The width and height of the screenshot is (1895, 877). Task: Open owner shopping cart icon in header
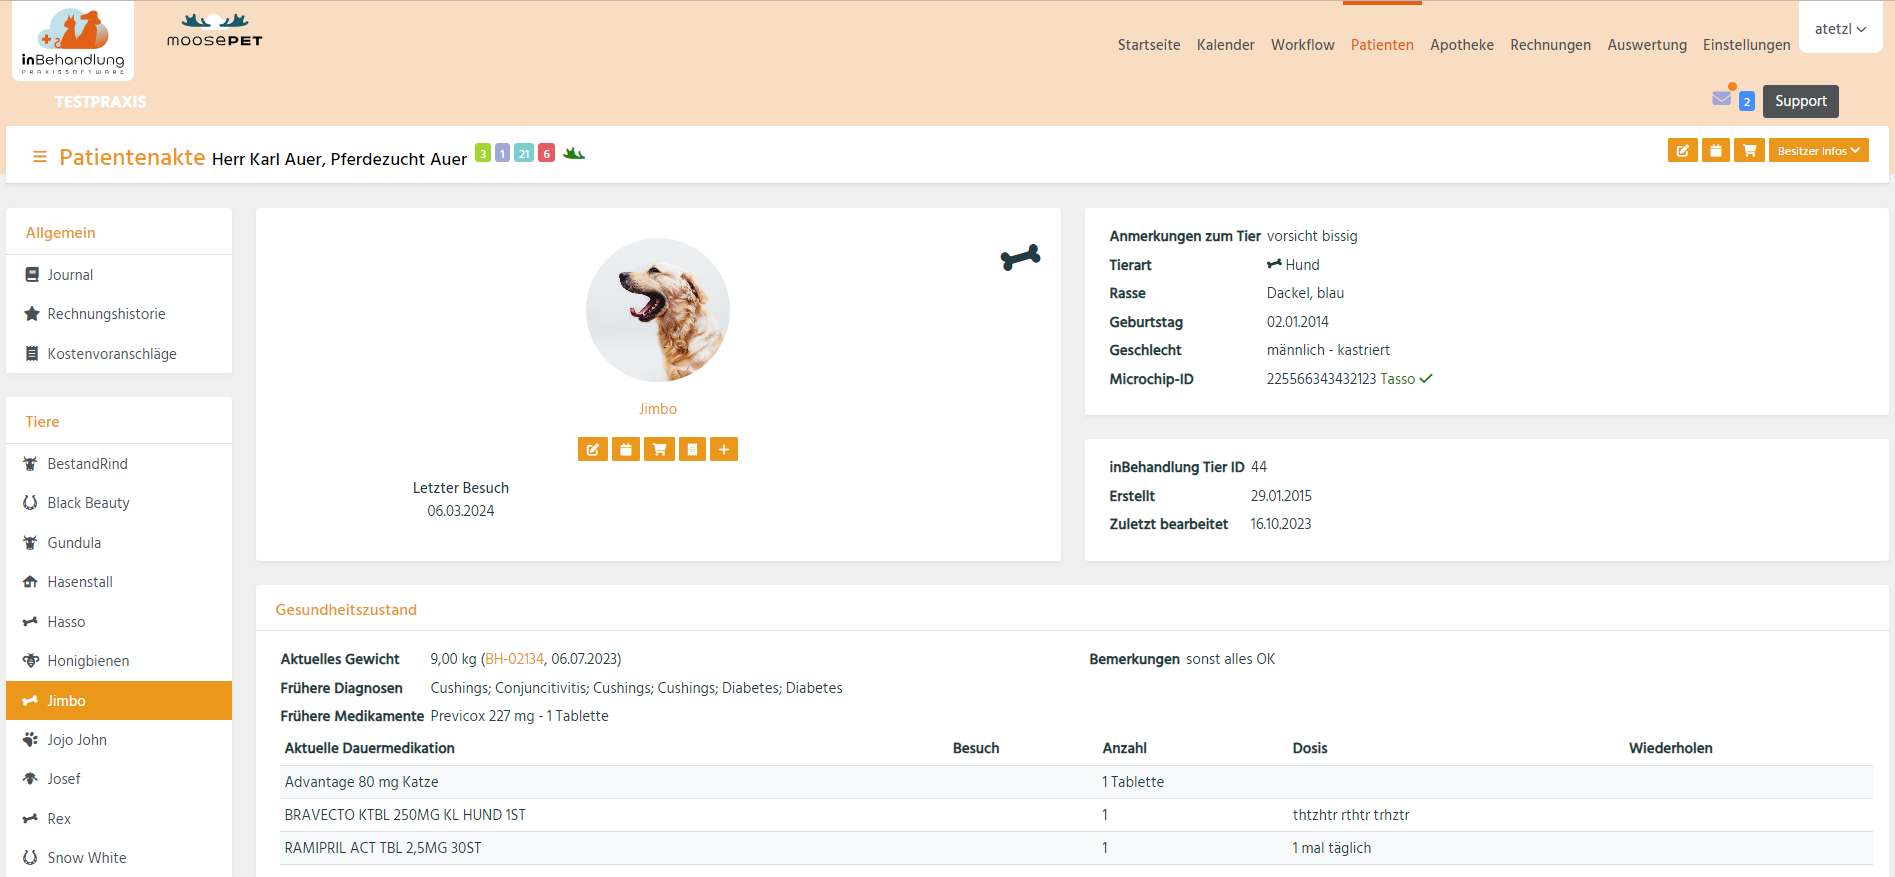click(x=1749, y=150)
